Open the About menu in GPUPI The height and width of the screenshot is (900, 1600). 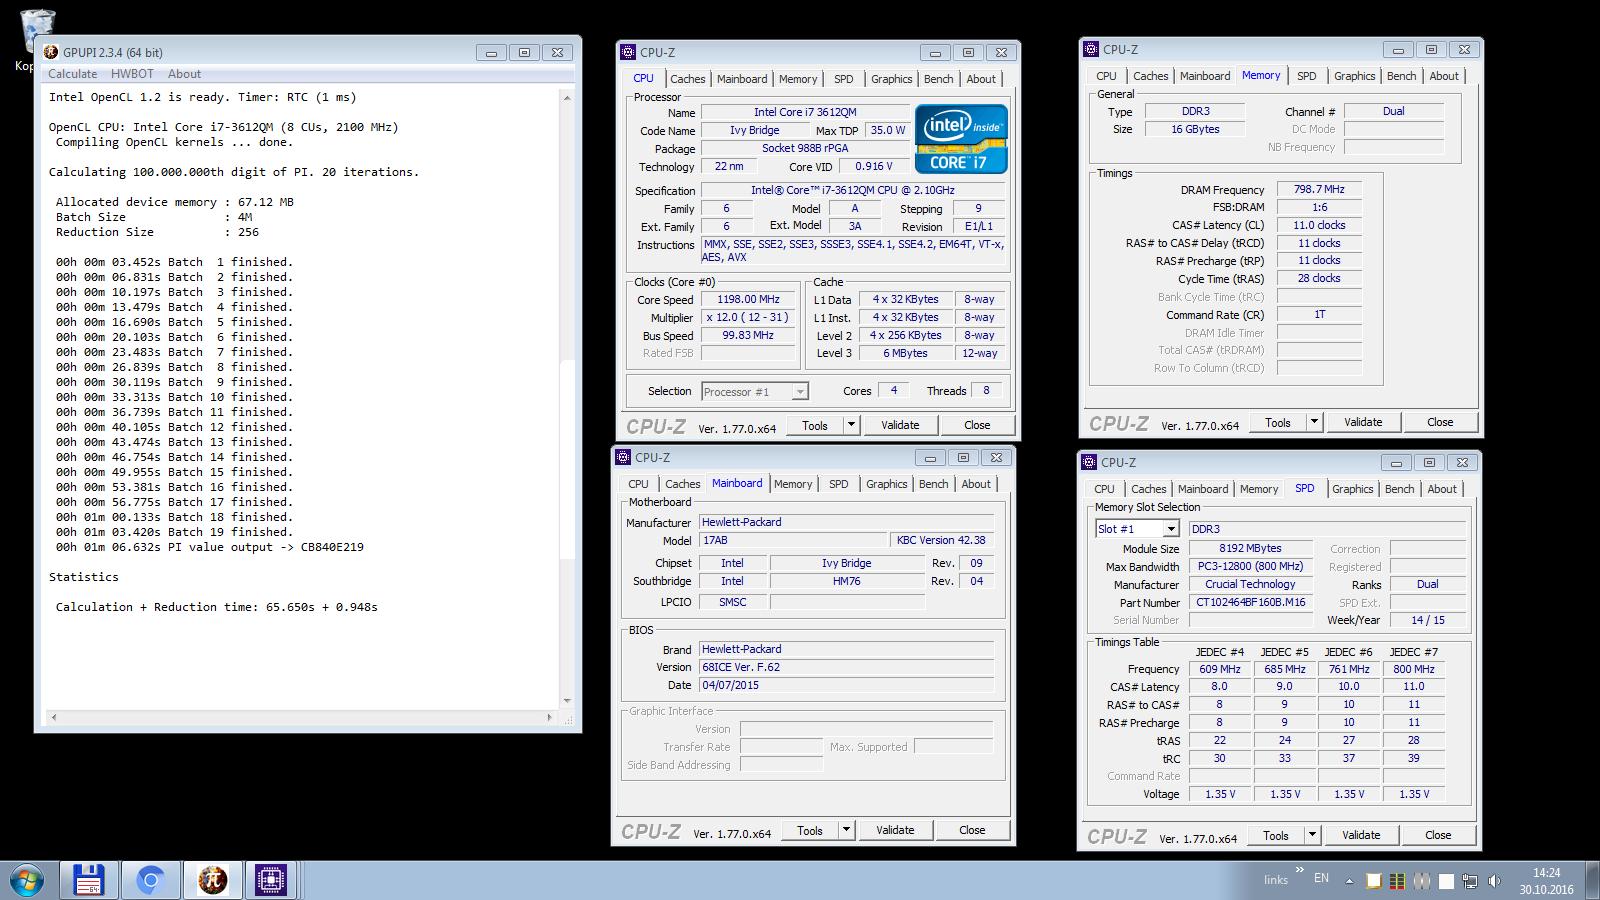click(x=184, y=74)
